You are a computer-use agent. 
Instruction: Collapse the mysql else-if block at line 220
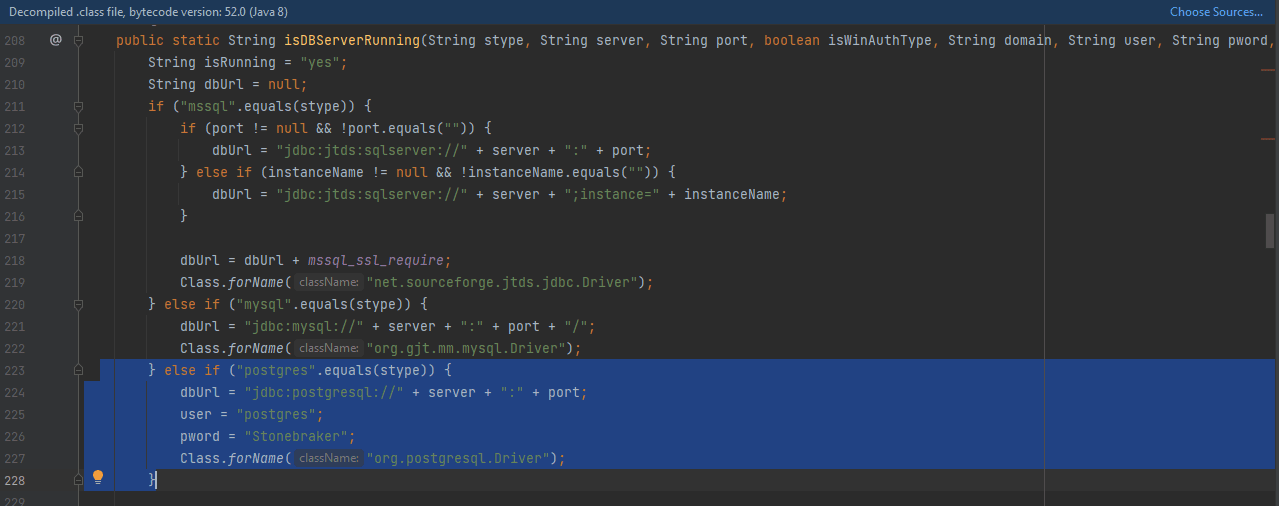tap(78, 305)
